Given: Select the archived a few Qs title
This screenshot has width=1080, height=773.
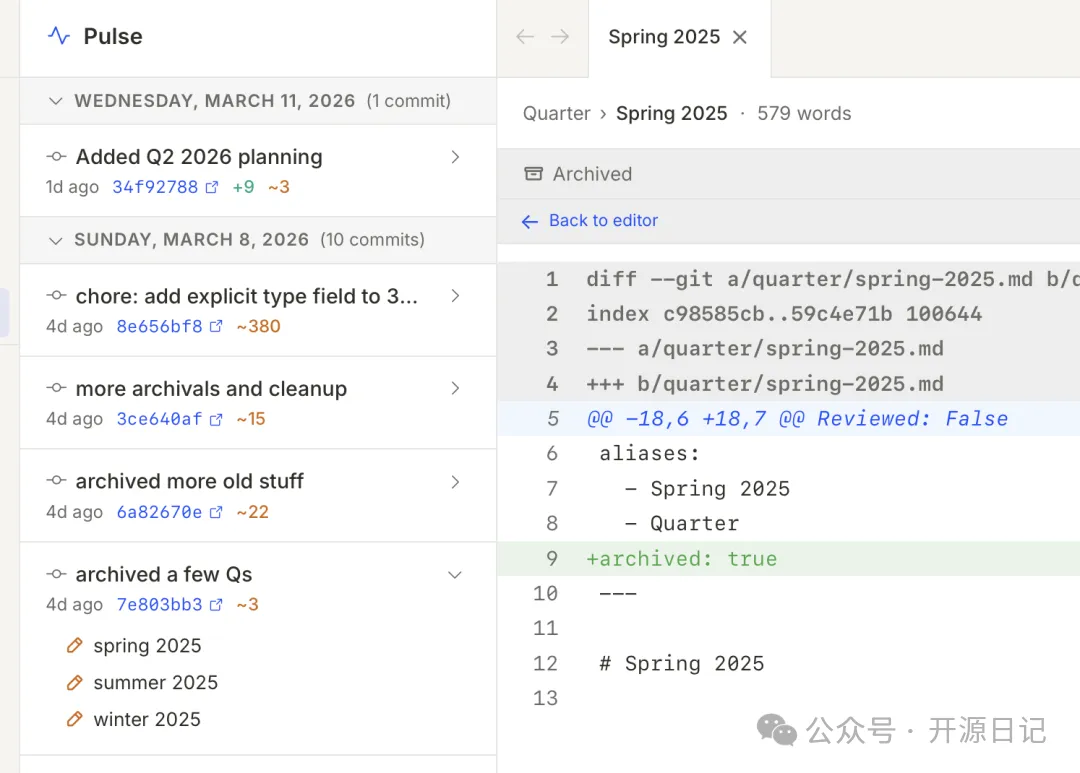Looking at the screenshot, I should pos(164,574).
